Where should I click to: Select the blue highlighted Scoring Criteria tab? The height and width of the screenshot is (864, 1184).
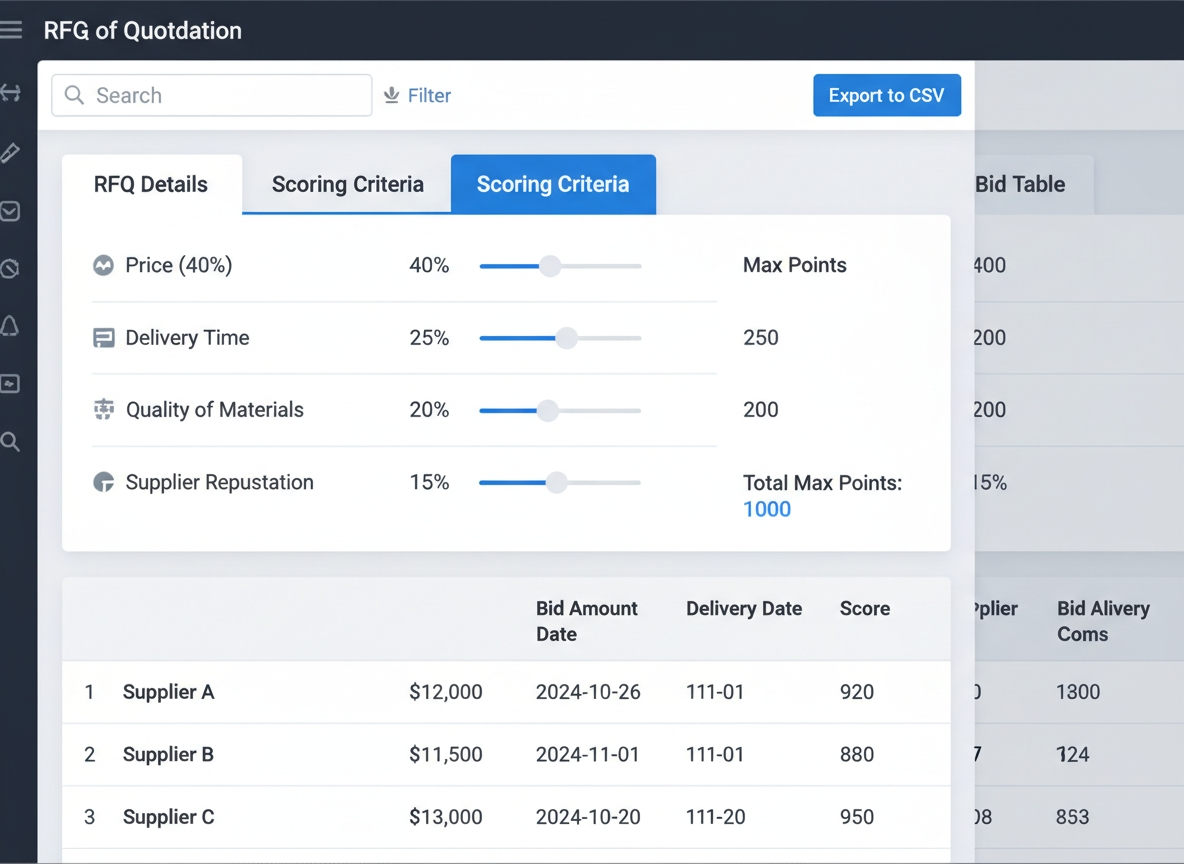tap(553, 185)
